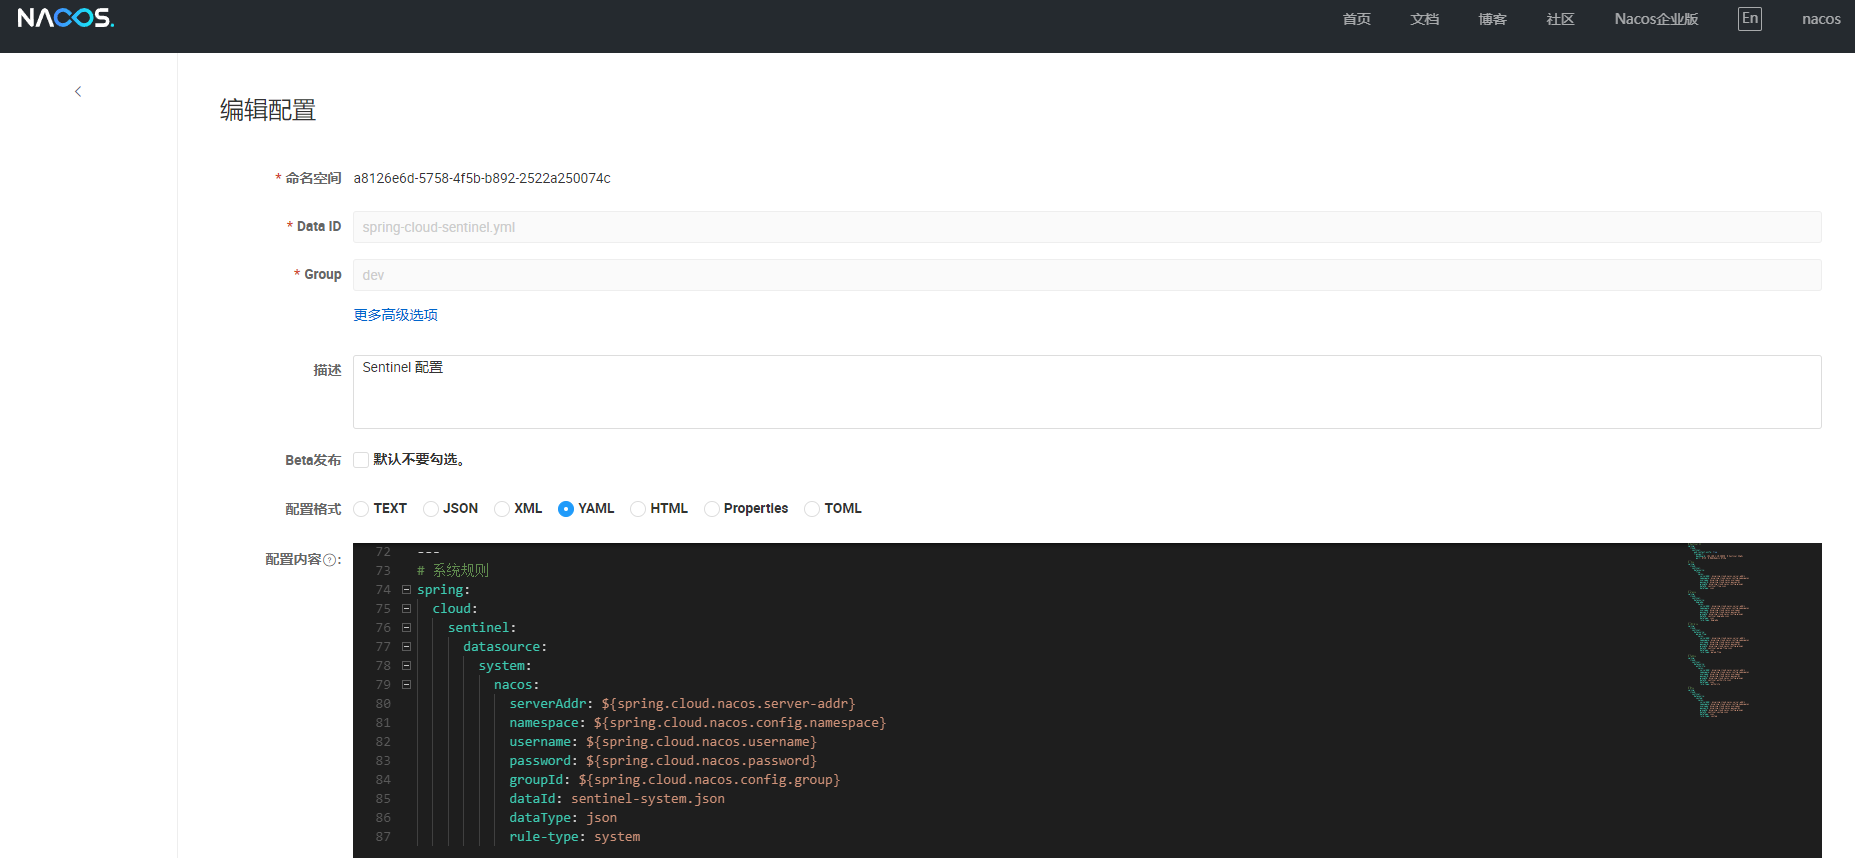Collapse the spring node at line 74
This screenshot has width=1855, height=858.
tap(407, 590)
